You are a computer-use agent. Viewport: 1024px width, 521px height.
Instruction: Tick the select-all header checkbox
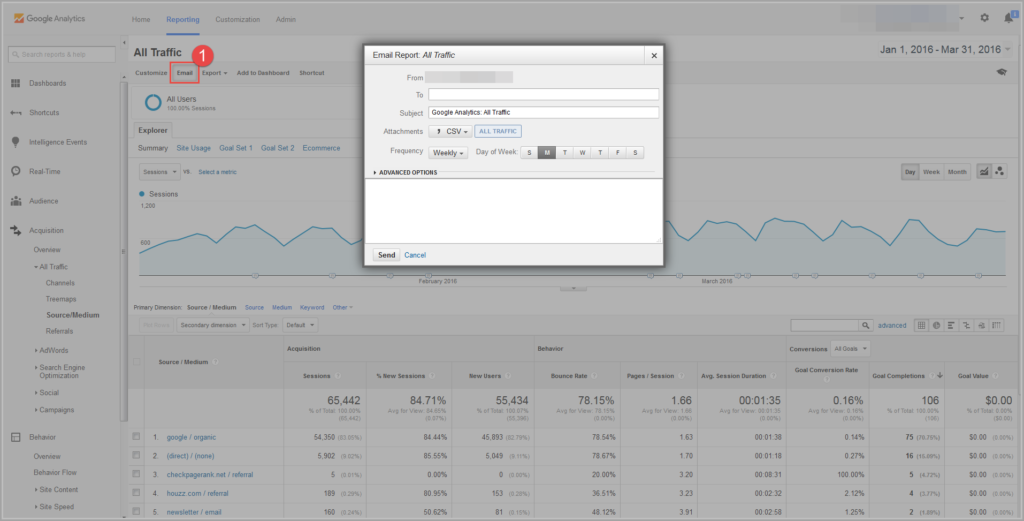click(136, 362)
